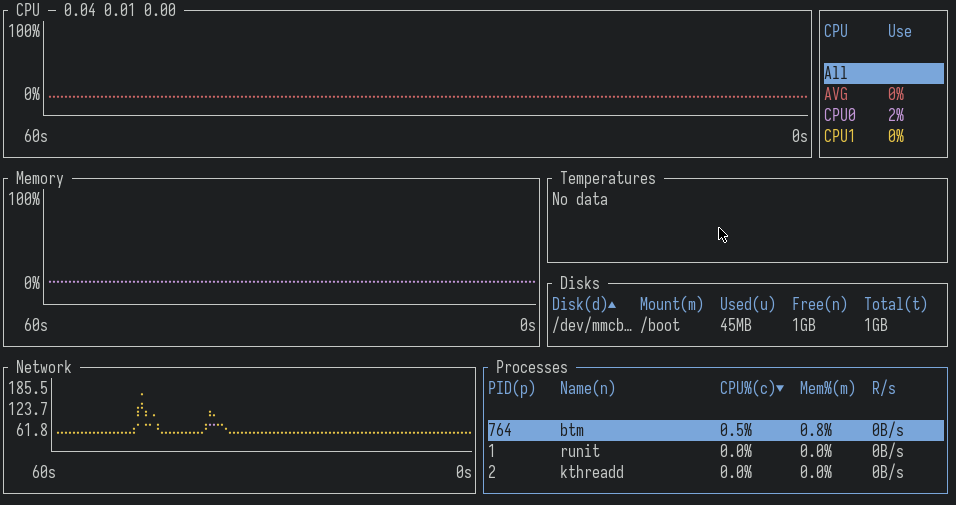Sort processes by PID(p) column
Screen dimensions: 956x505
point(511,388)
